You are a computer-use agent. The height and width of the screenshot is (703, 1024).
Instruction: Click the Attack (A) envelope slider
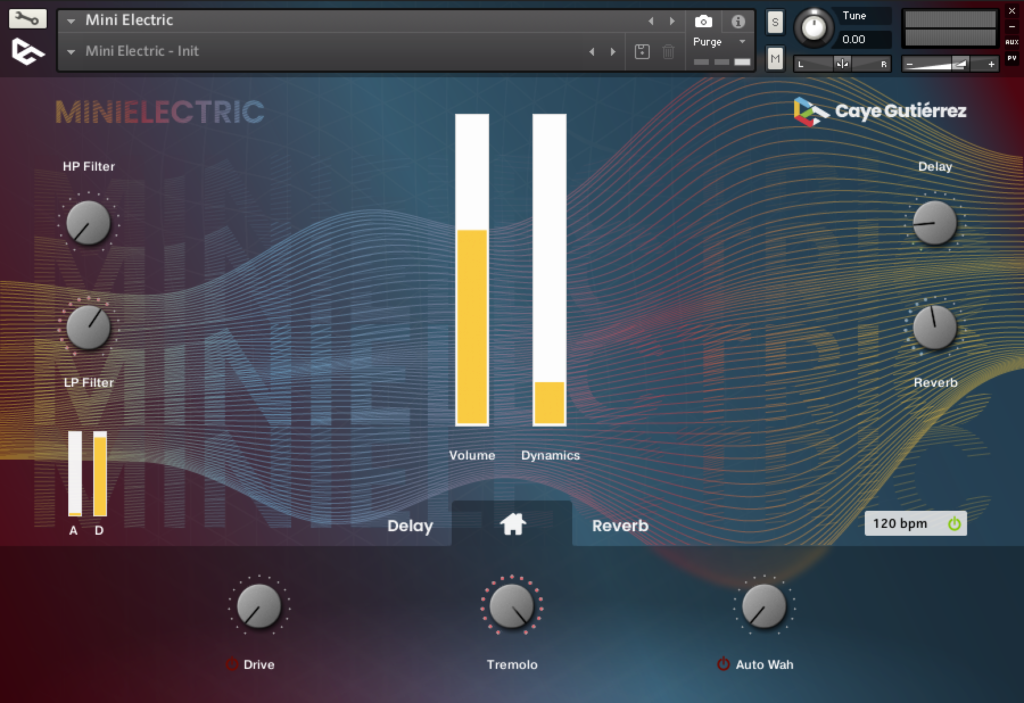(x=75, y=474)
